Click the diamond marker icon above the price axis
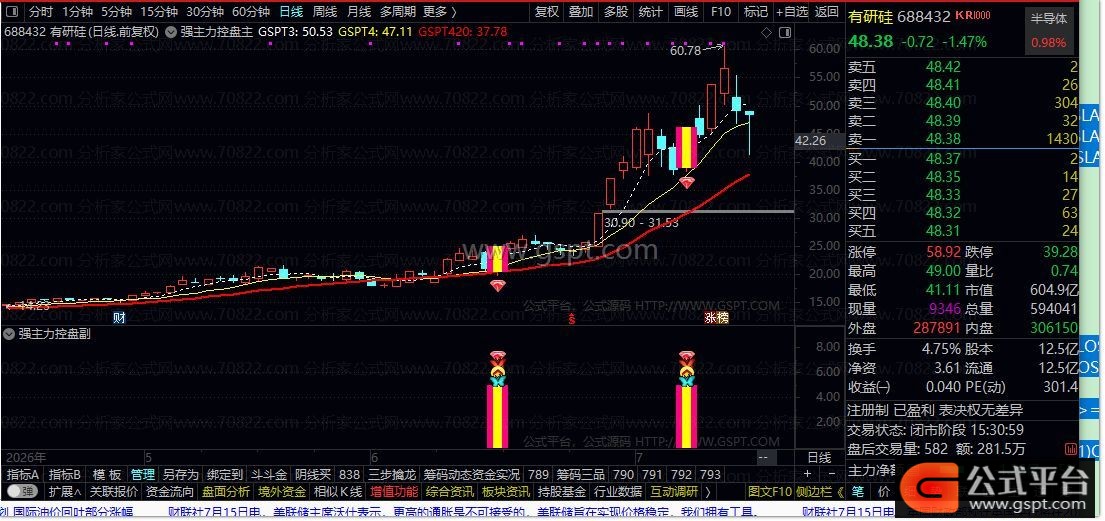 [767, 32]
